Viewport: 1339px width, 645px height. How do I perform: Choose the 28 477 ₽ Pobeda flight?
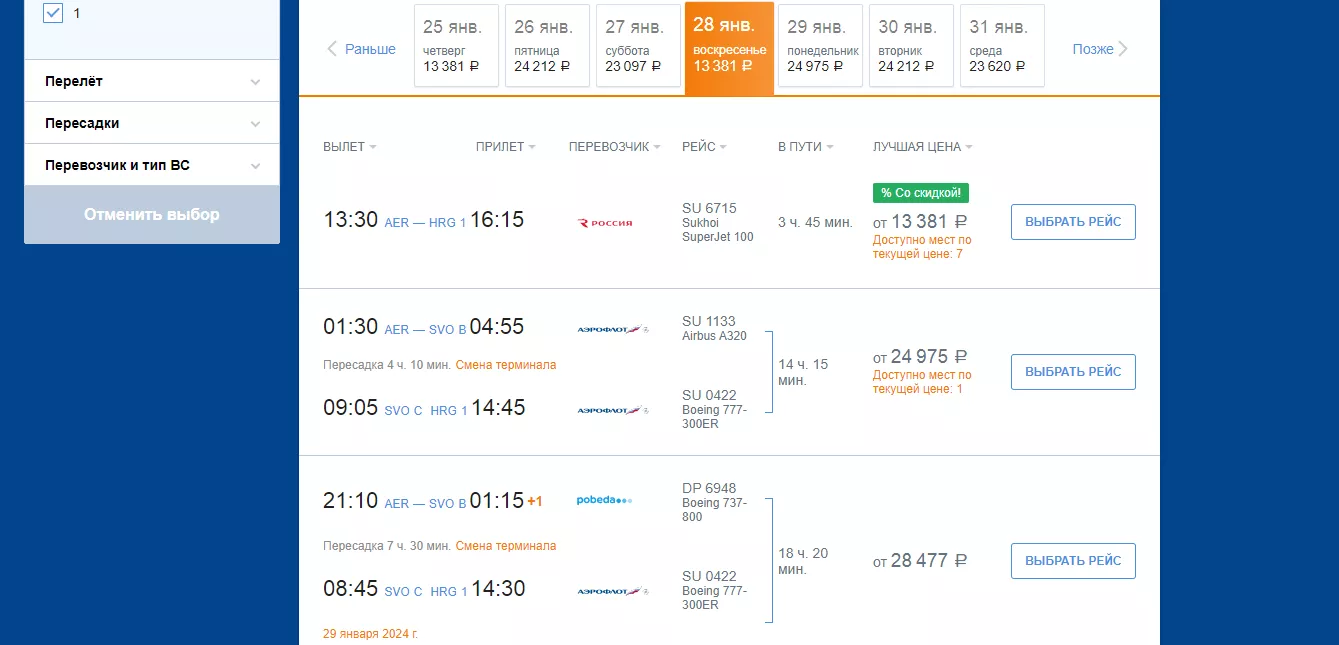1073,561
